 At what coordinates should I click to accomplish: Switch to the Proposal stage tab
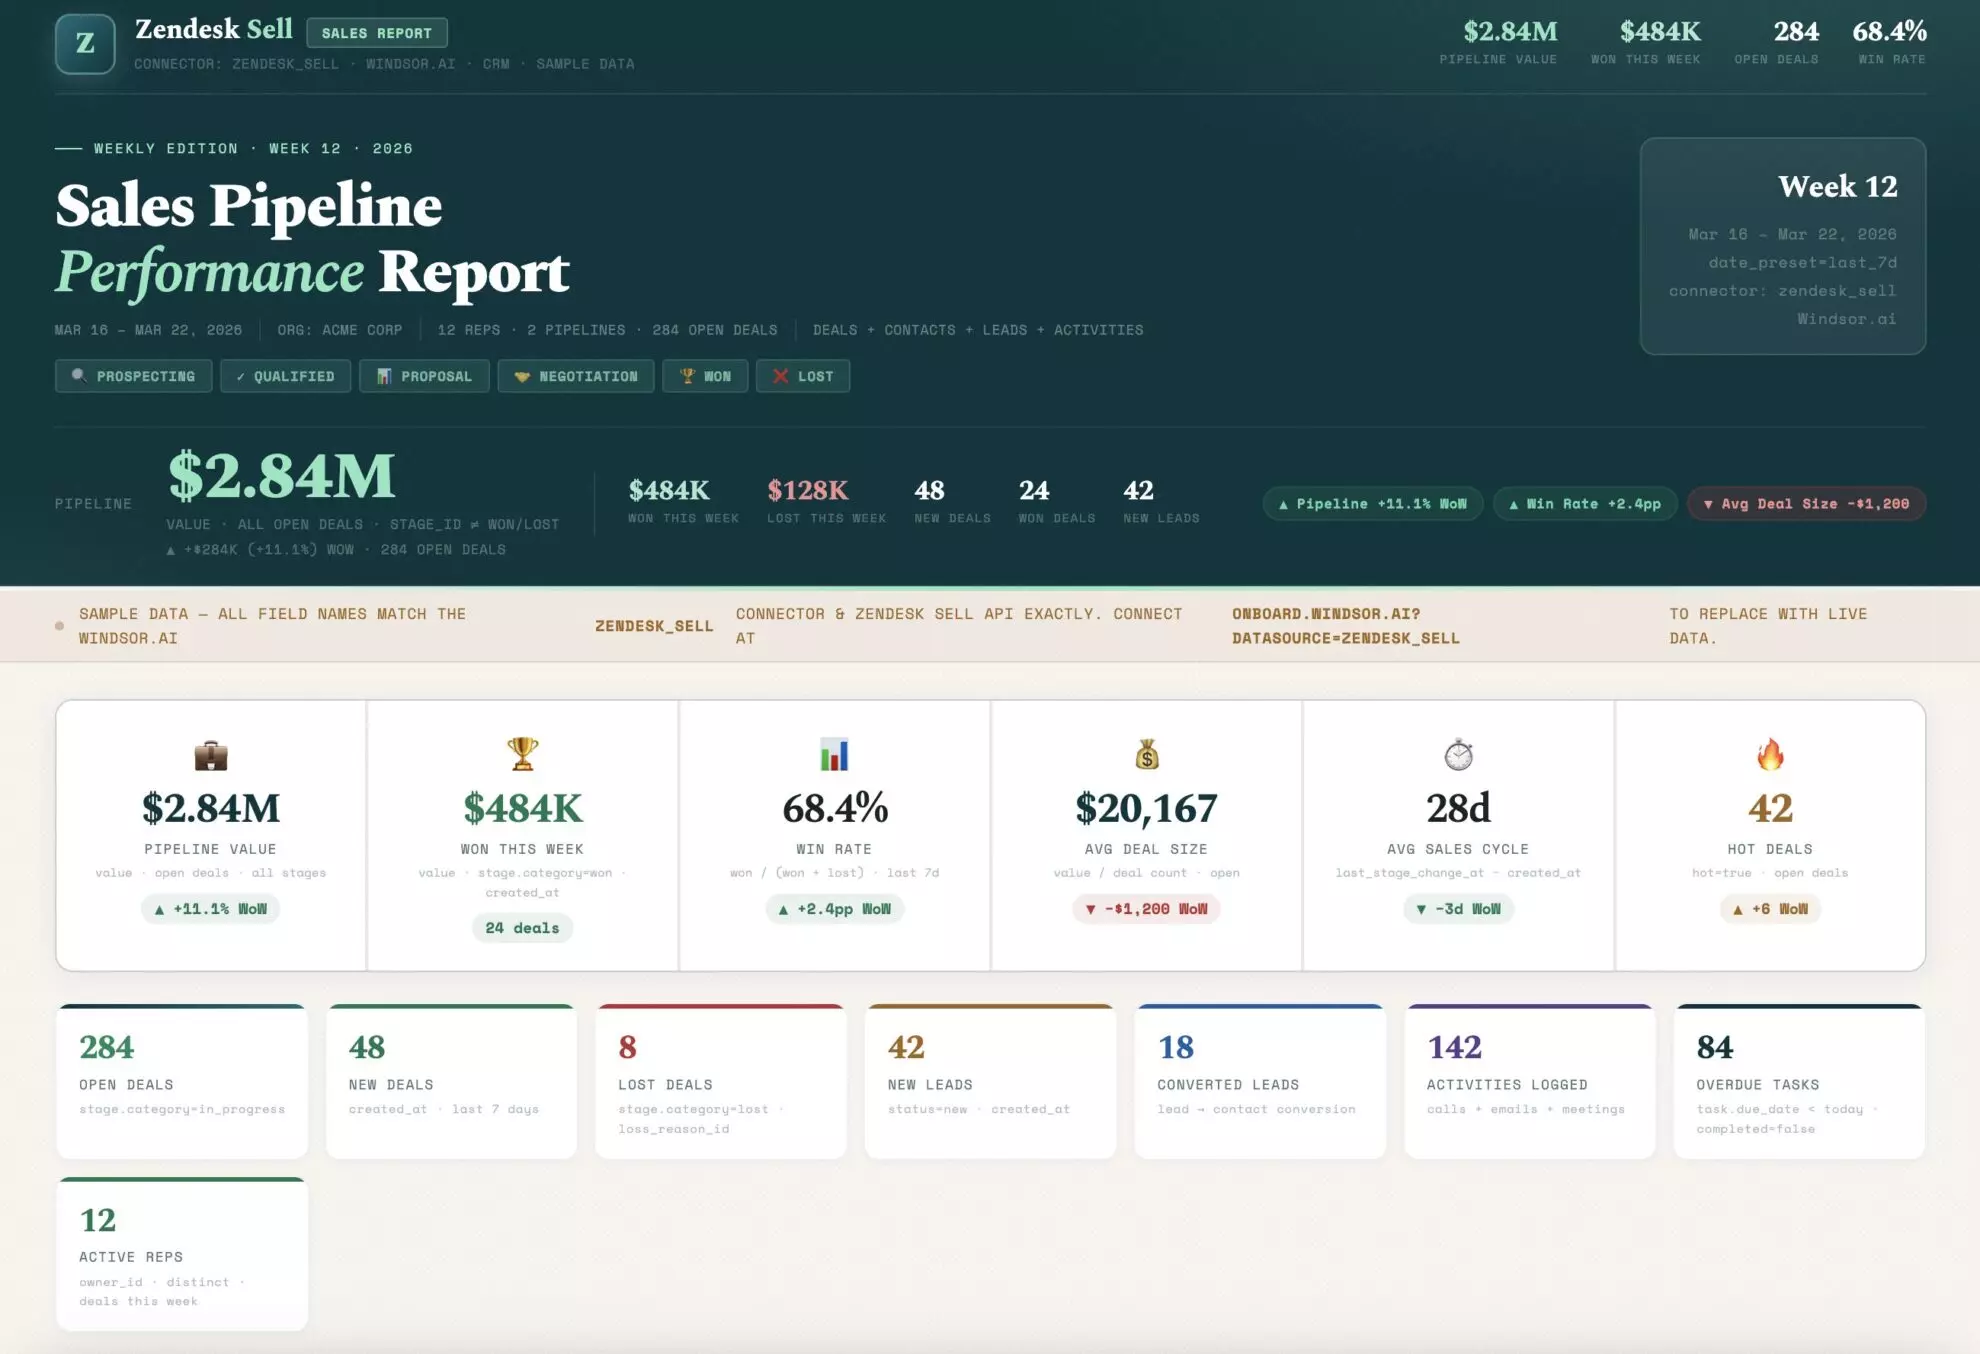[424, 376]
